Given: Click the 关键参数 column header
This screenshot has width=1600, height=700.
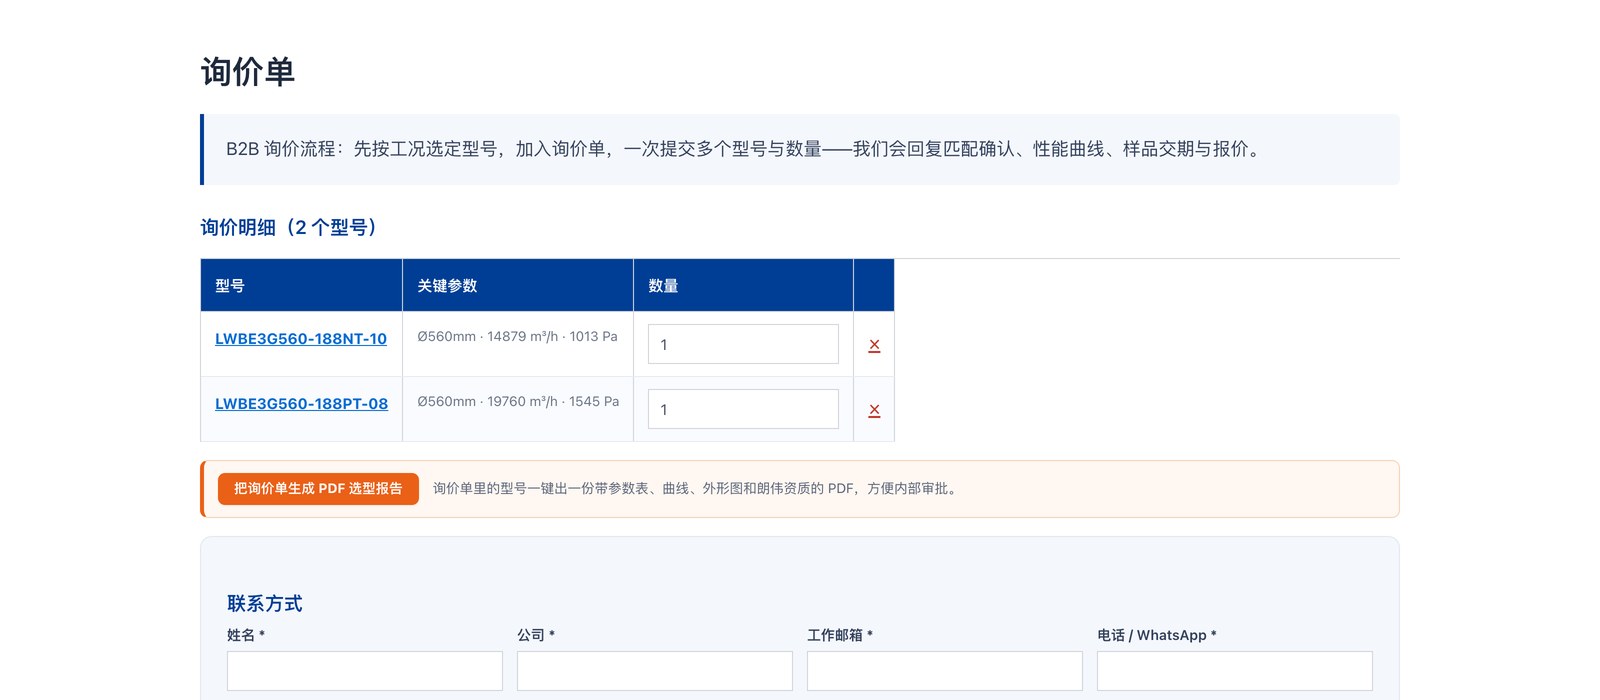Looking at the screenshot, I should pos(518,285).
